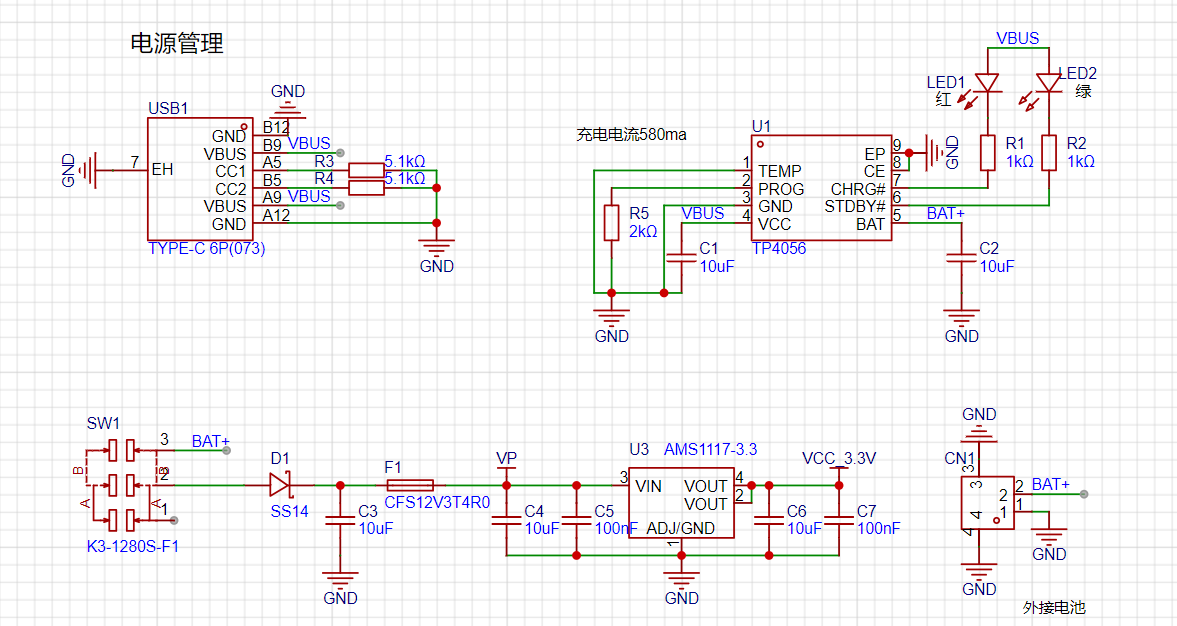
Task: Click the EH pin name on USB1
Action: [162, 170]
